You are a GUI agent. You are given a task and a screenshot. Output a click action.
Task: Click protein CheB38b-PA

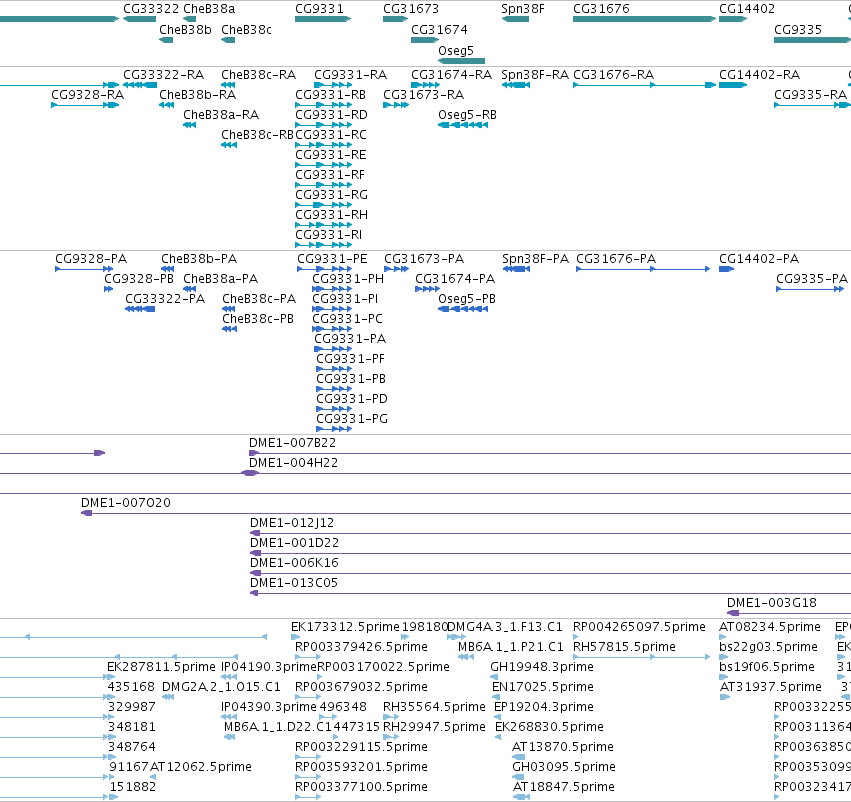(x=199, y=259)
